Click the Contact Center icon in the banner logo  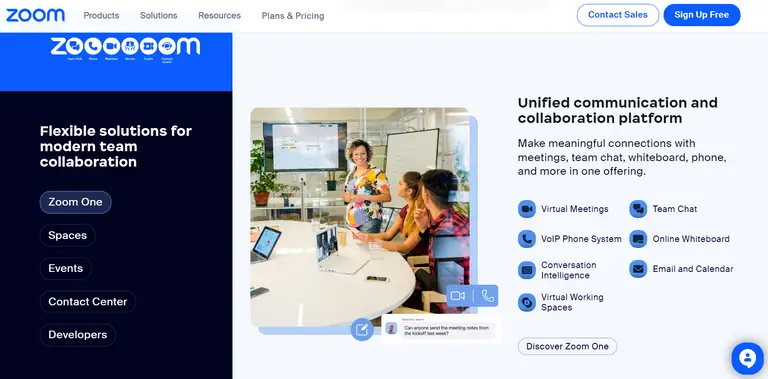167,47
